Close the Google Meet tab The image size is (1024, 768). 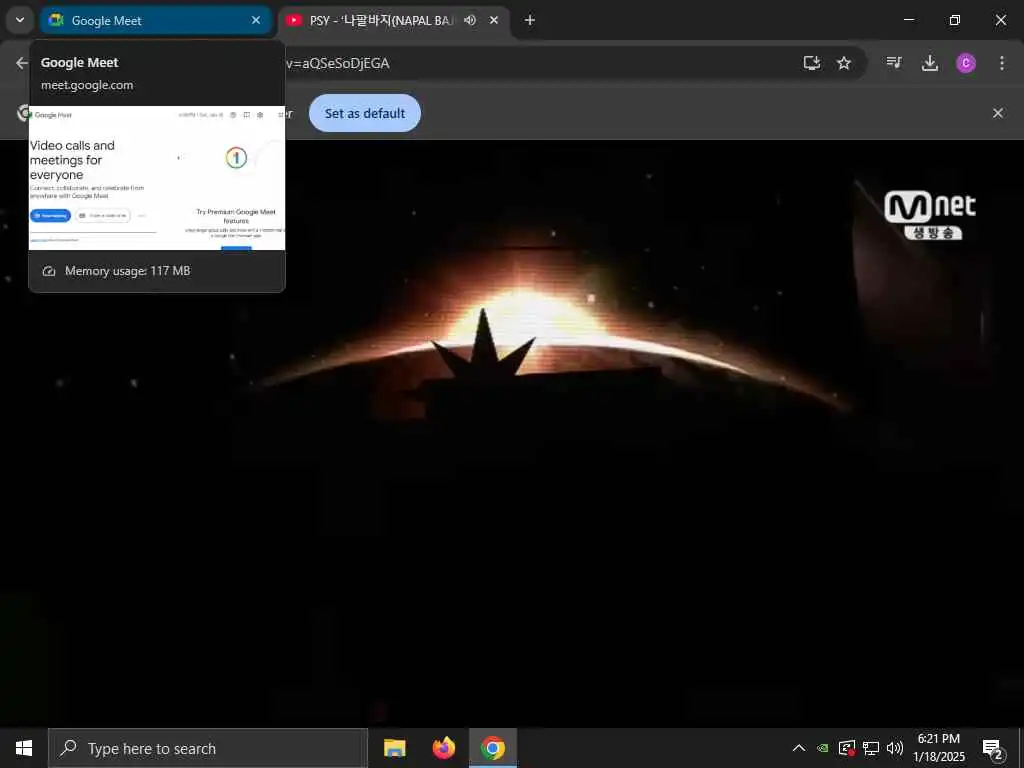point(256,20)
